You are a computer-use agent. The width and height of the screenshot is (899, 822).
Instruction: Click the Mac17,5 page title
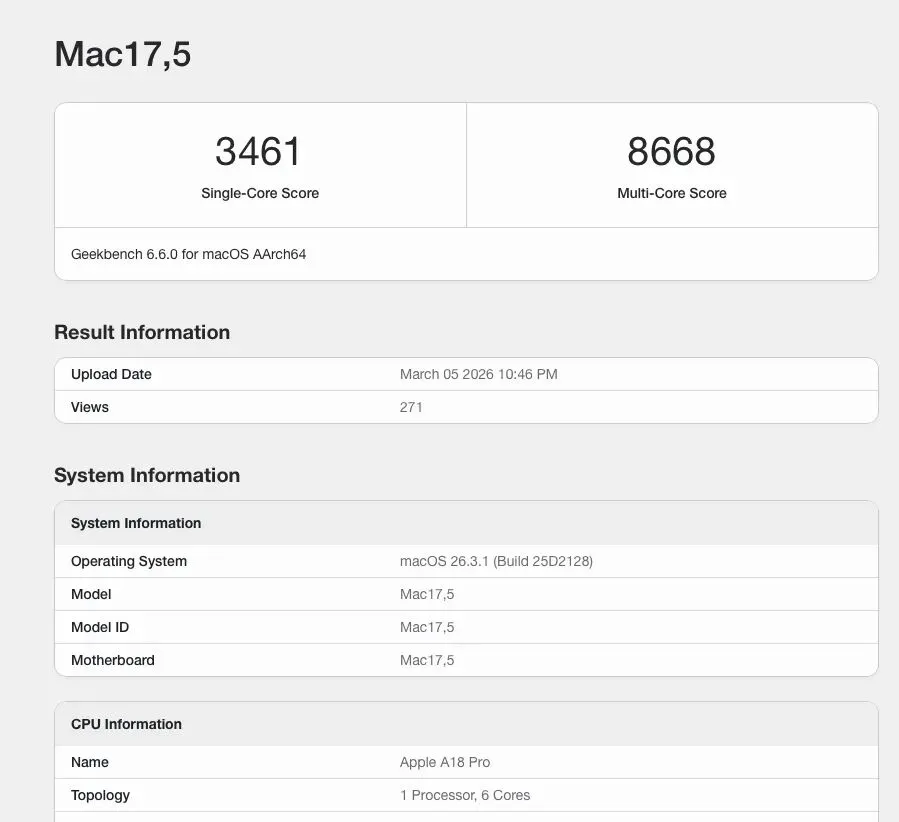point(123,55)
